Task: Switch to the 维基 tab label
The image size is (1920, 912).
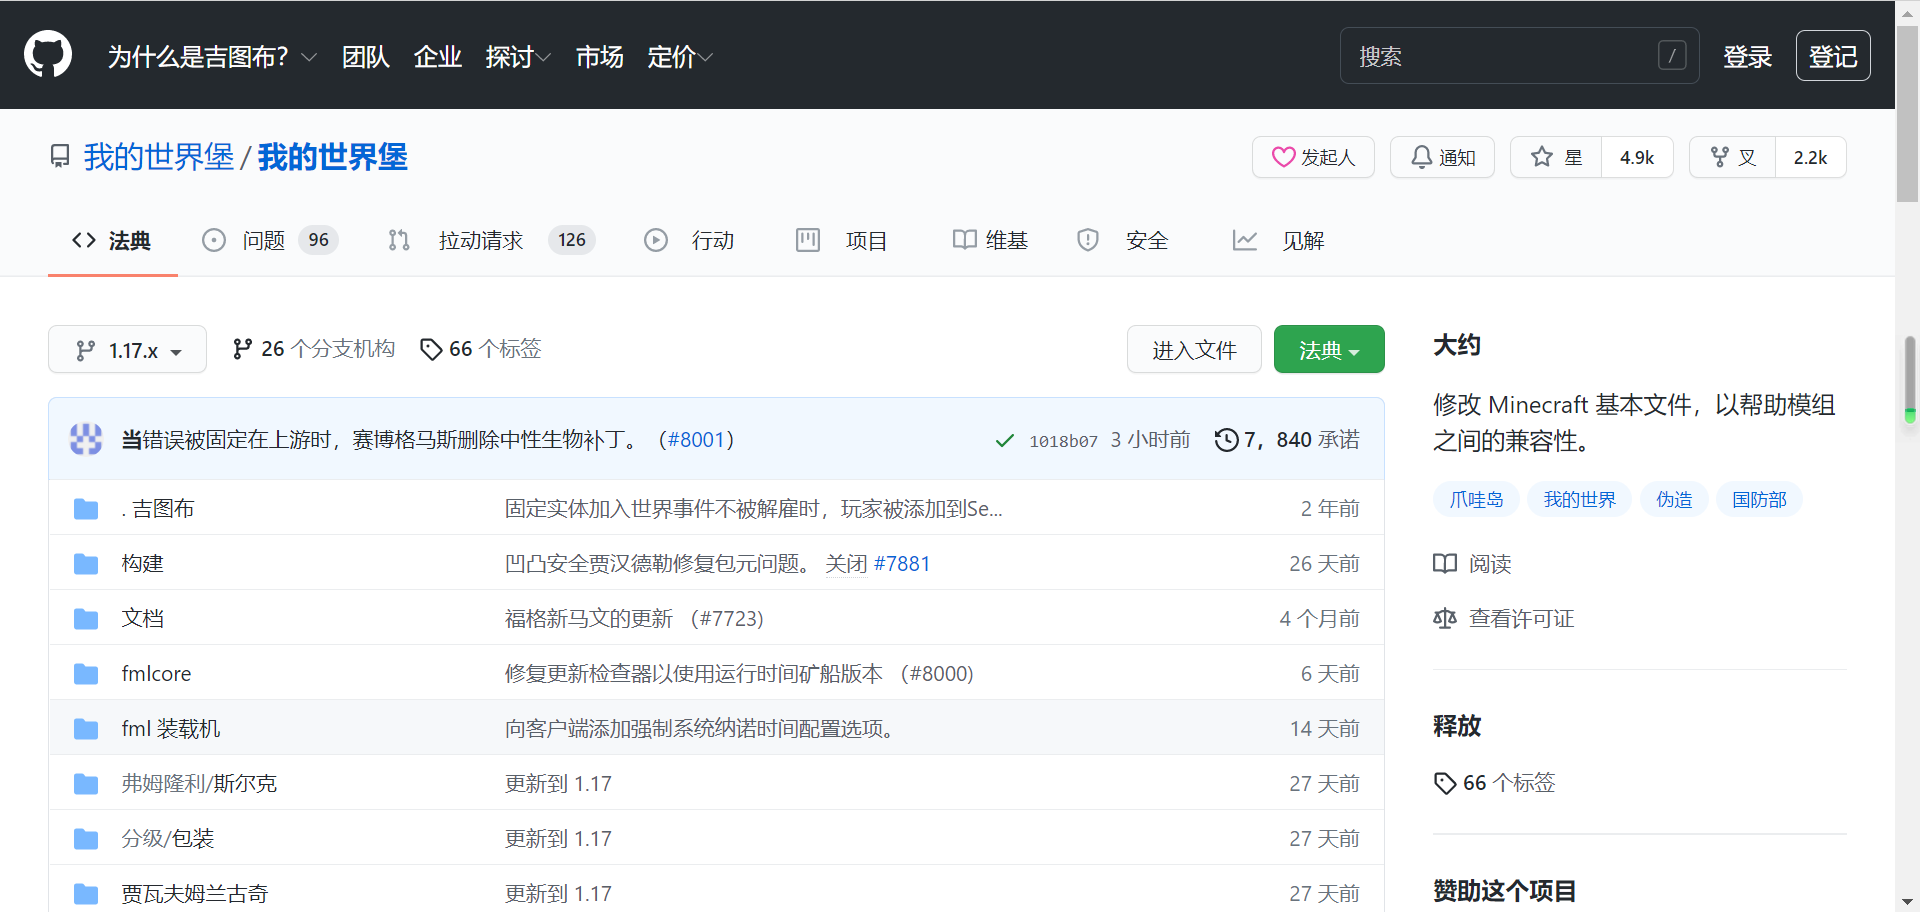Action: pos(1007,240)
